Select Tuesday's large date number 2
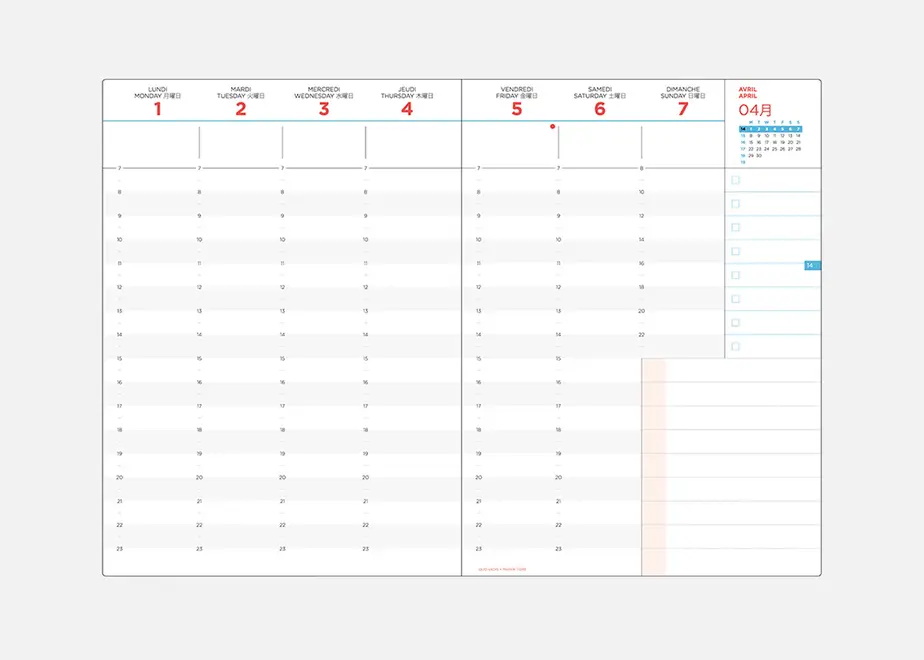This screenshot has width=924, height=660. tap(240, 109)
